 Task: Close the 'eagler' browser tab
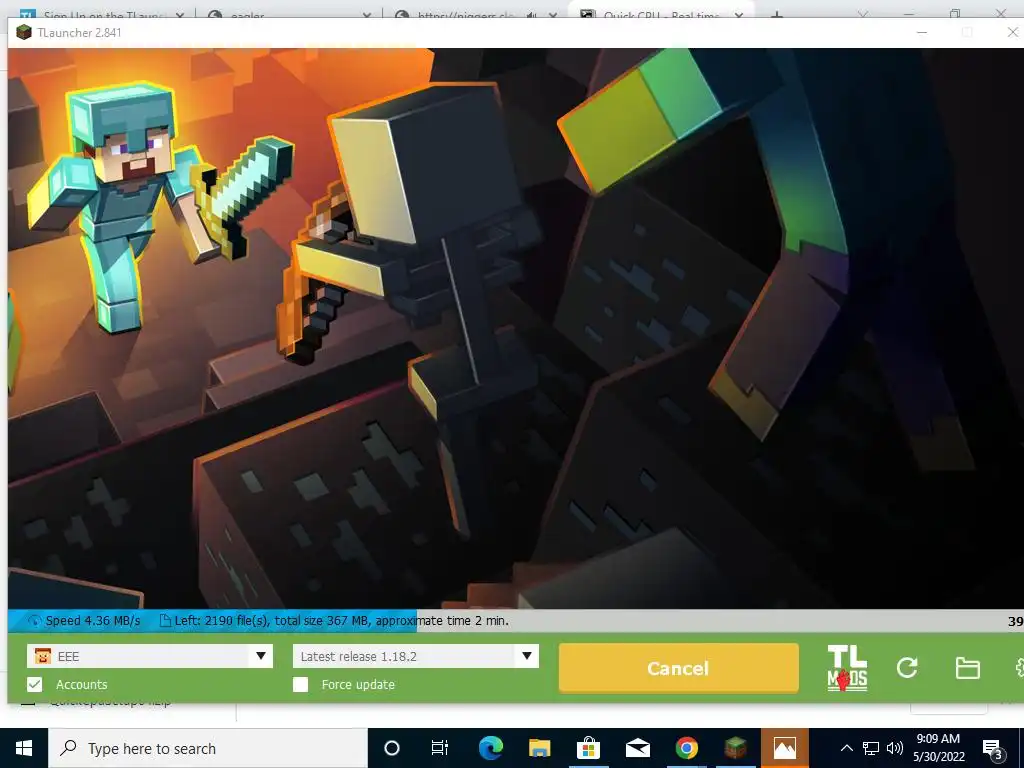(x=366, y=15)
